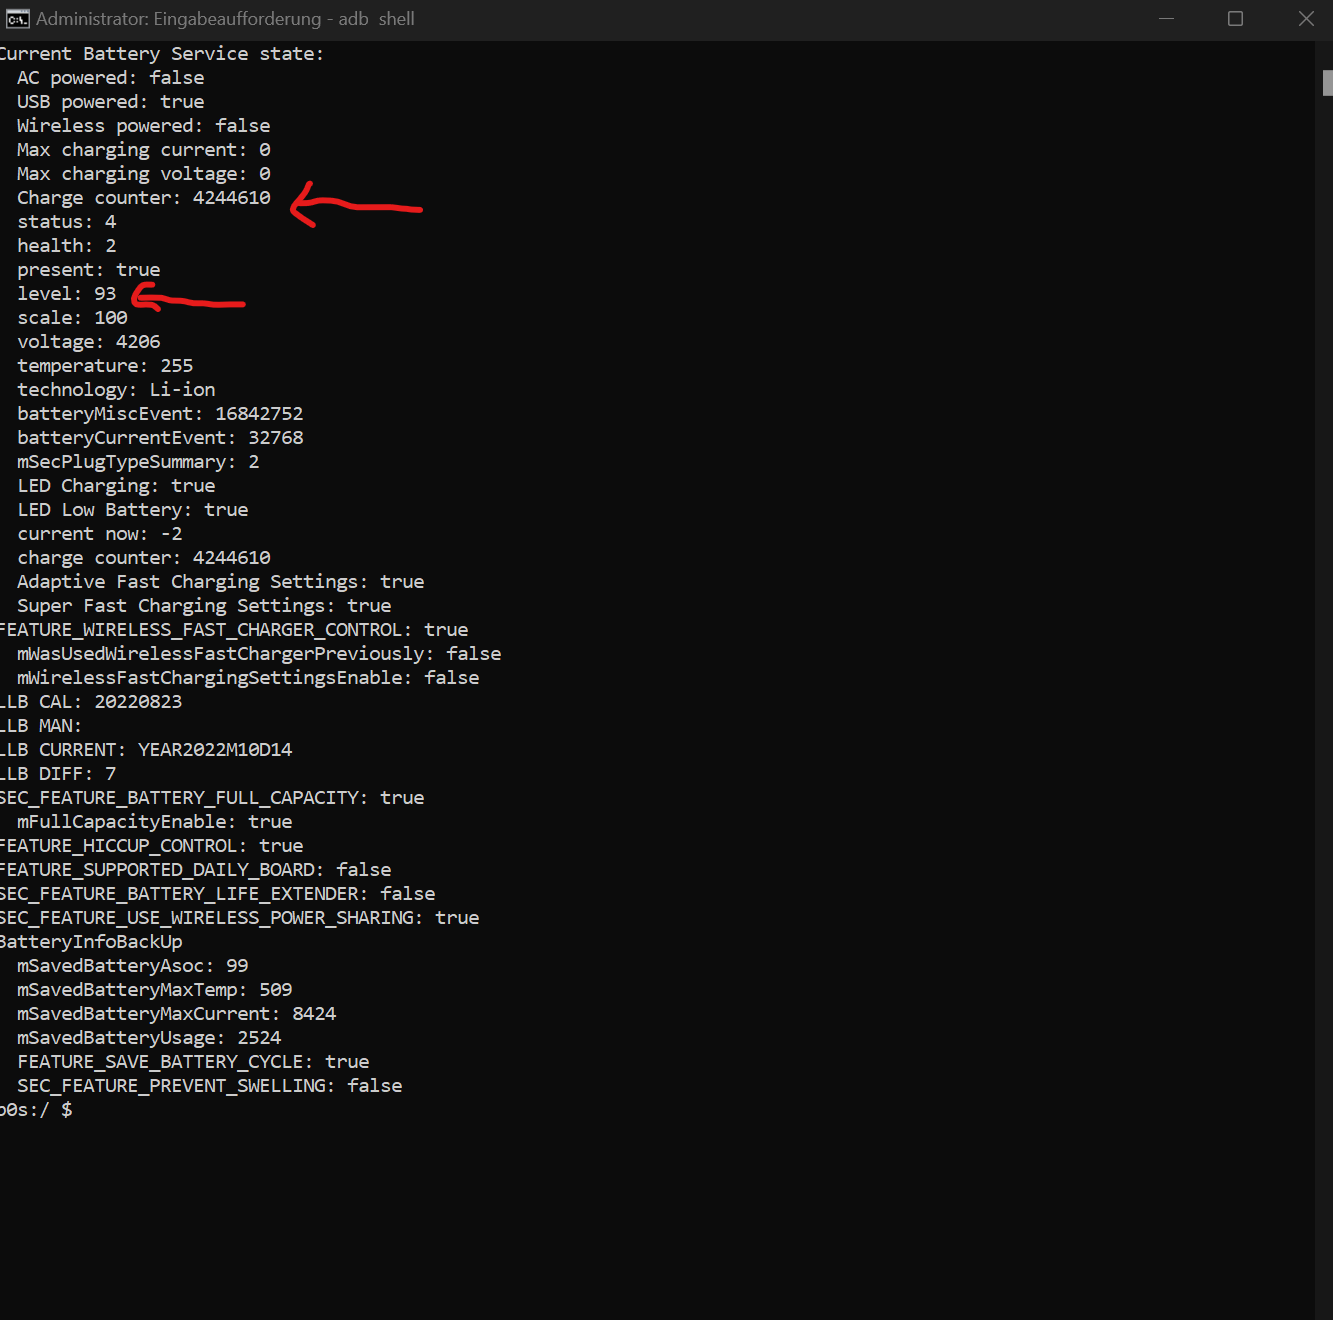This screenshot has height=1320, width=1333.
Task: Click the 'SEC_FEATURE_PREVENT_SWELLING: false' line
Action: coord(209,1086)
